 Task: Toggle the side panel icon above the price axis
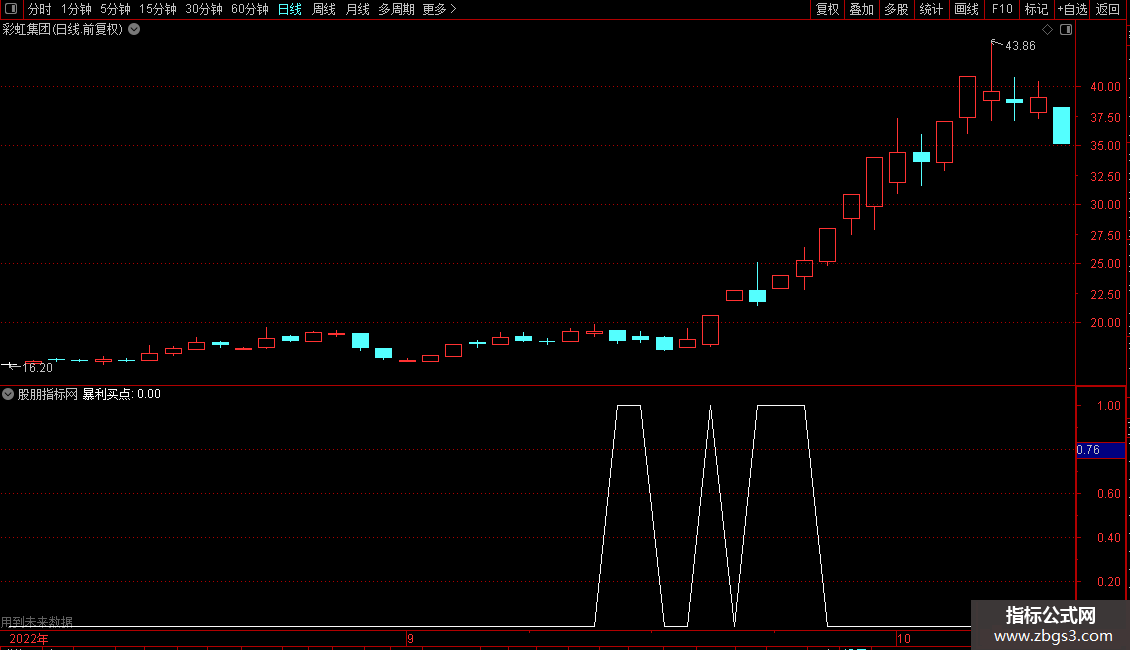tap(1066, 30)
